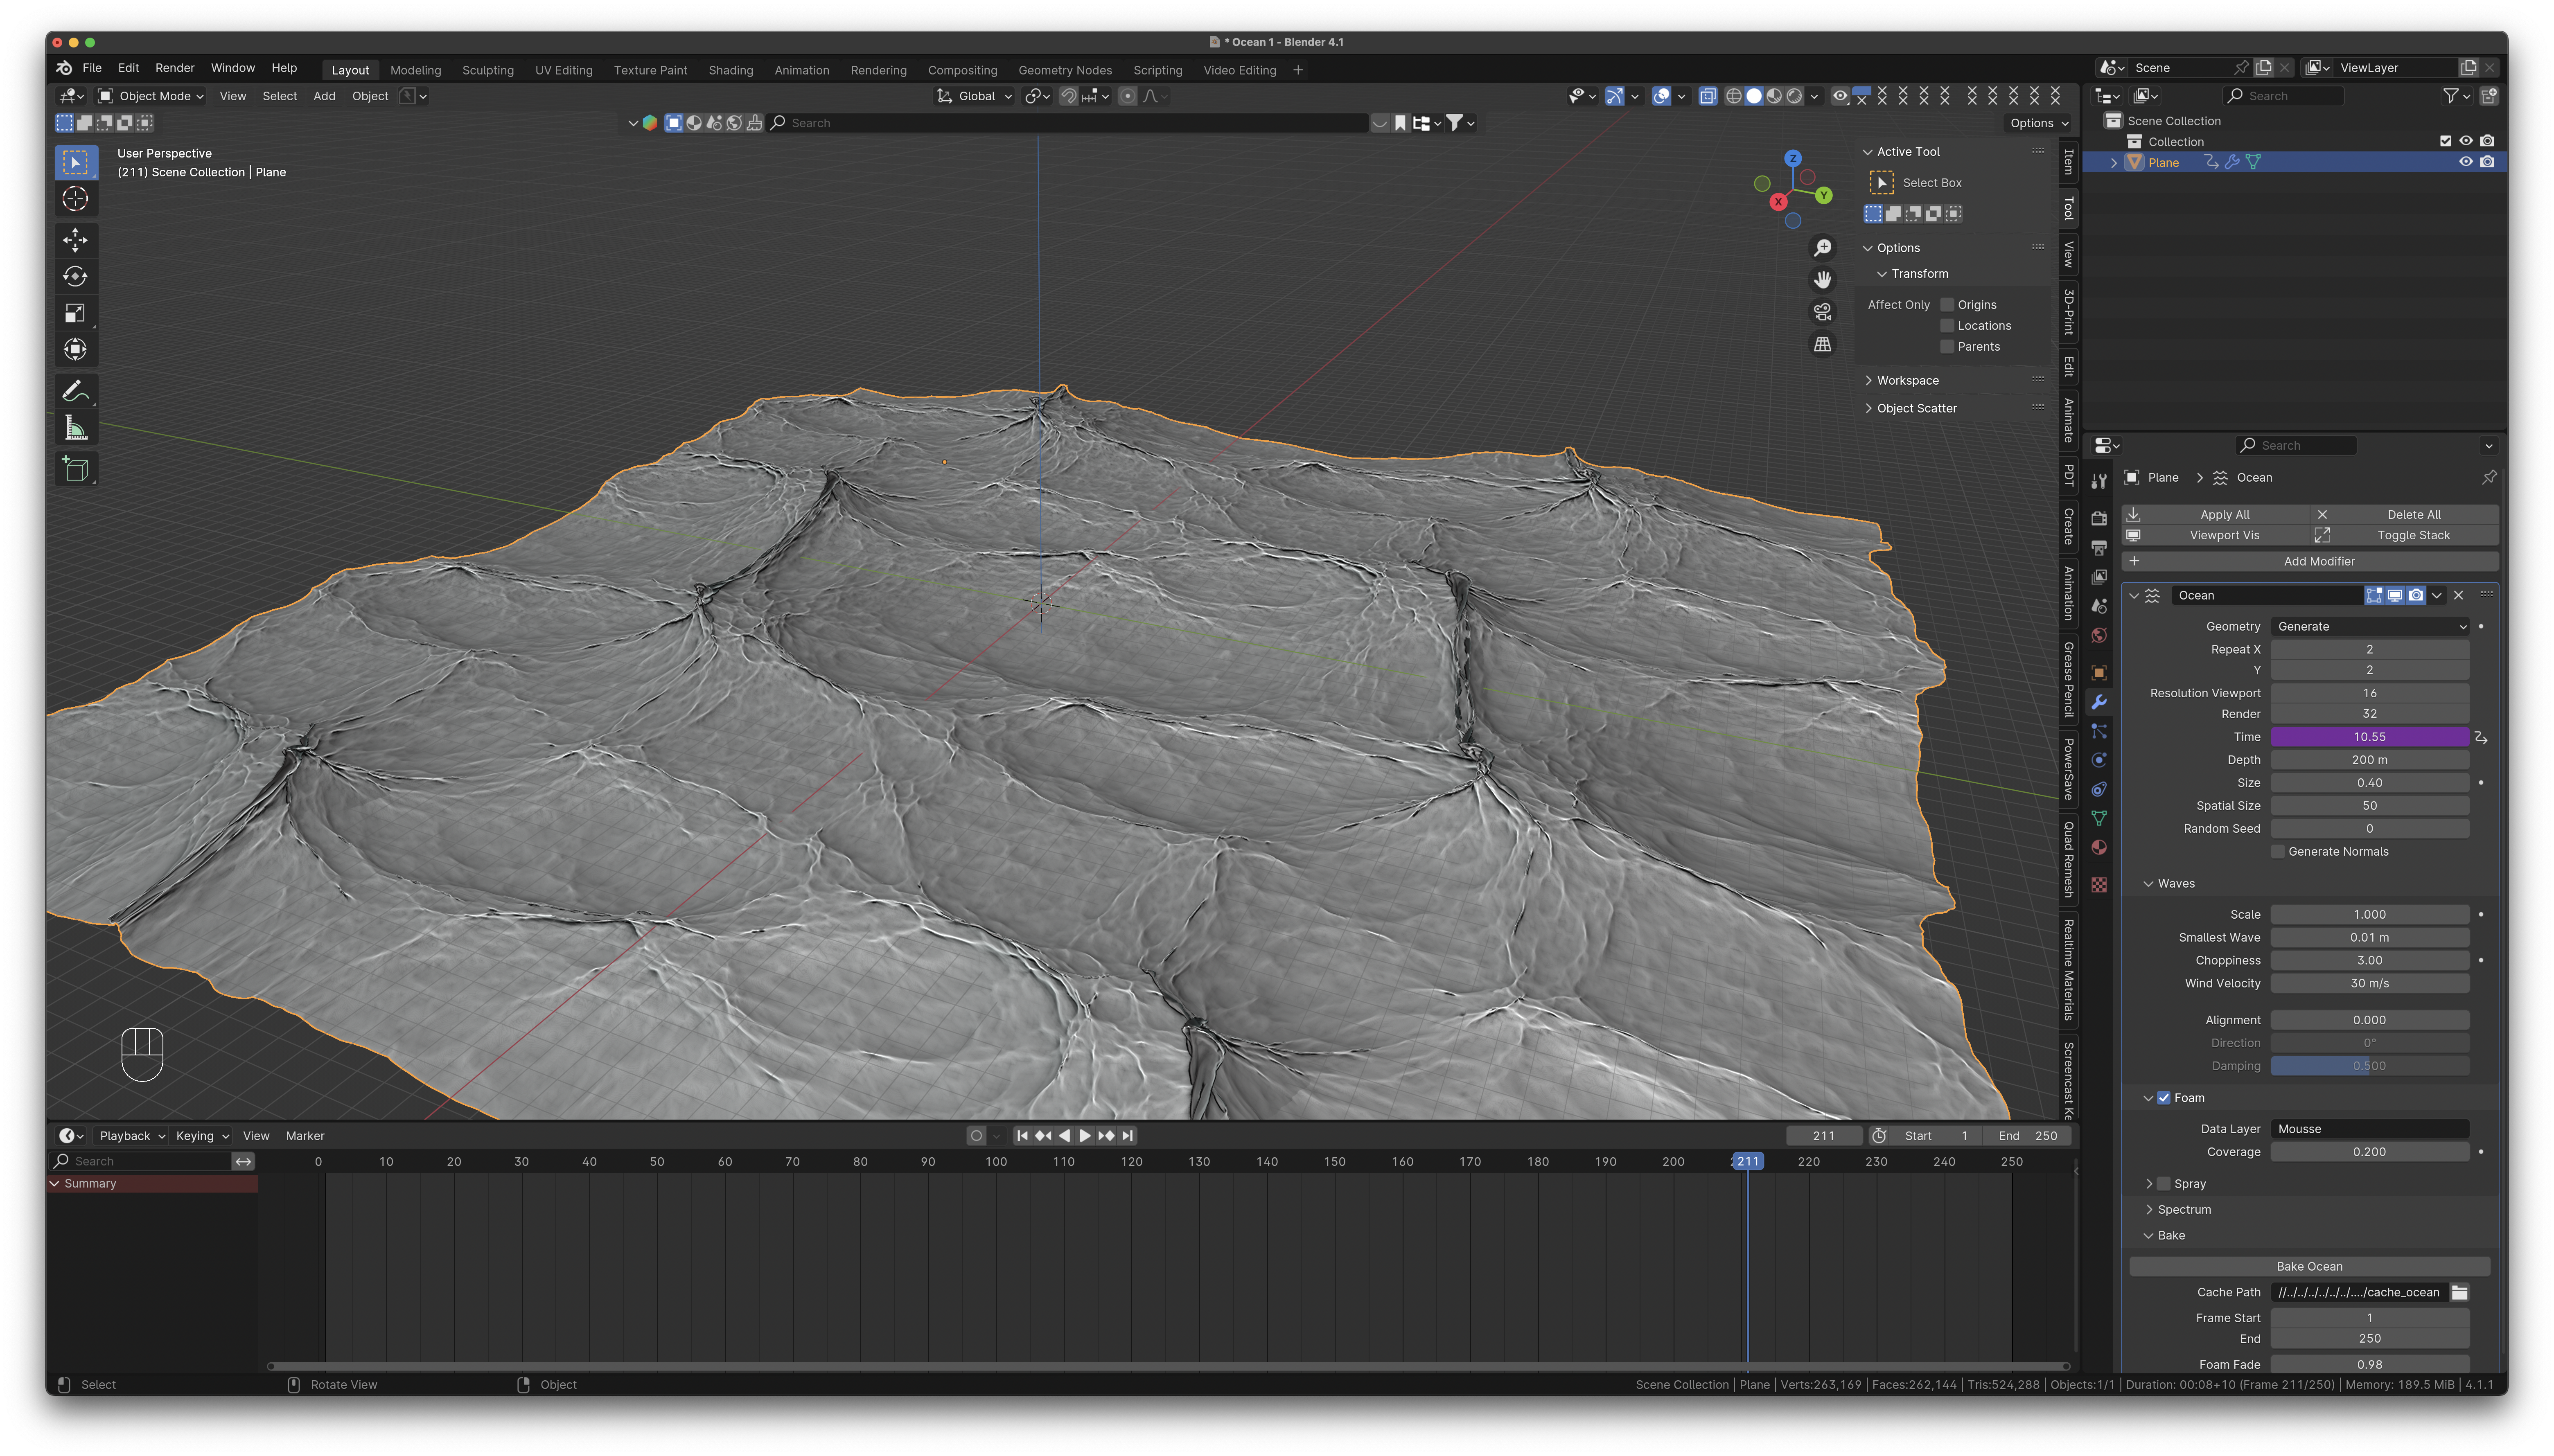Play the animation forward
The width and height of the screenshot is (2554, 1456).
click(x=1085, y=1136)
